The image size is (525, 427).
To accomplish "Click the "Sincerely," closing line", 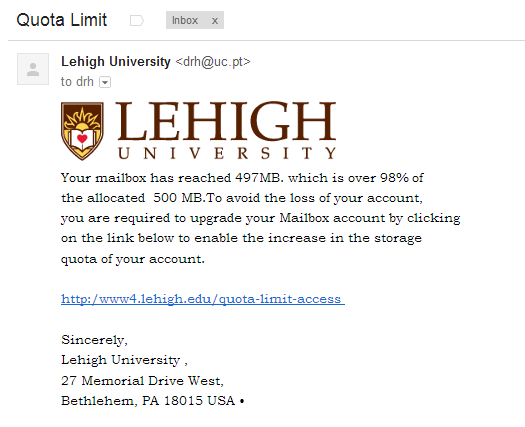I will [94, 340].
